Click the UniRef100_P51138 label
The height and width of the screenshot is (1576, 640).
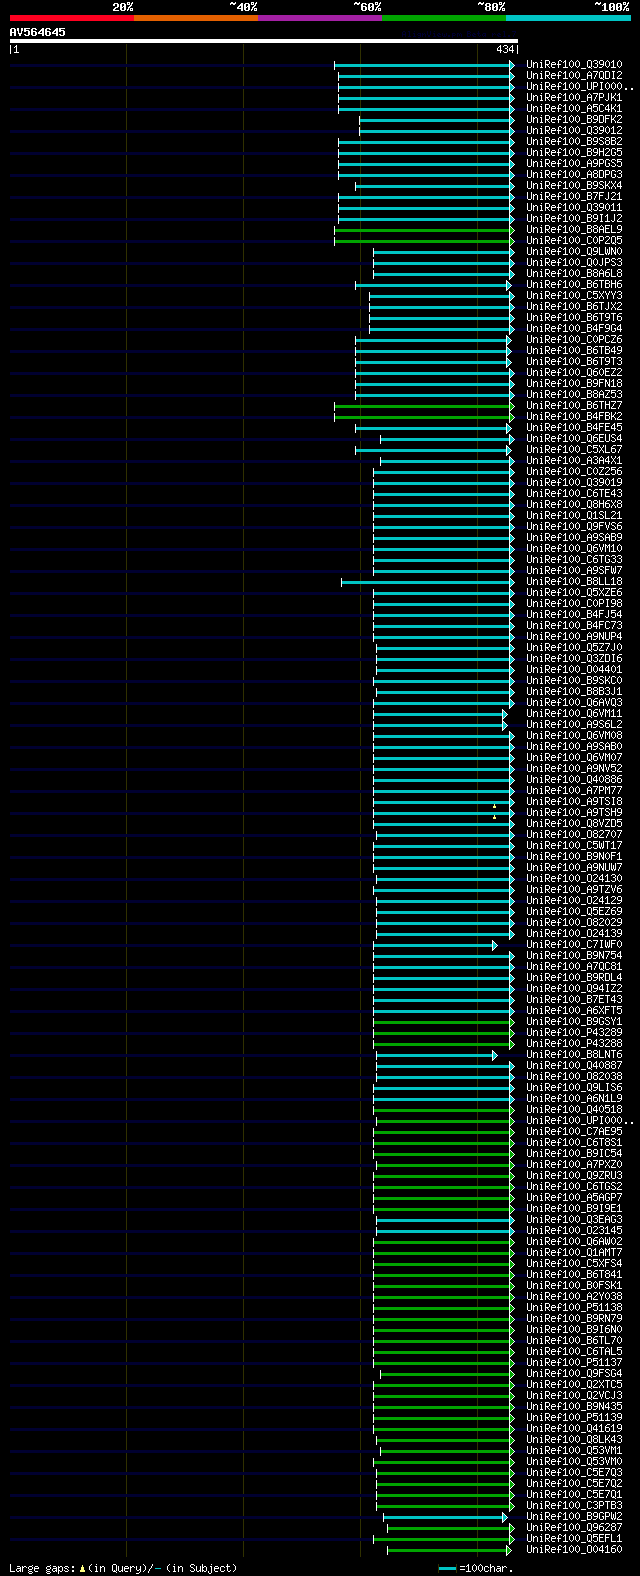click(574, 1308)
